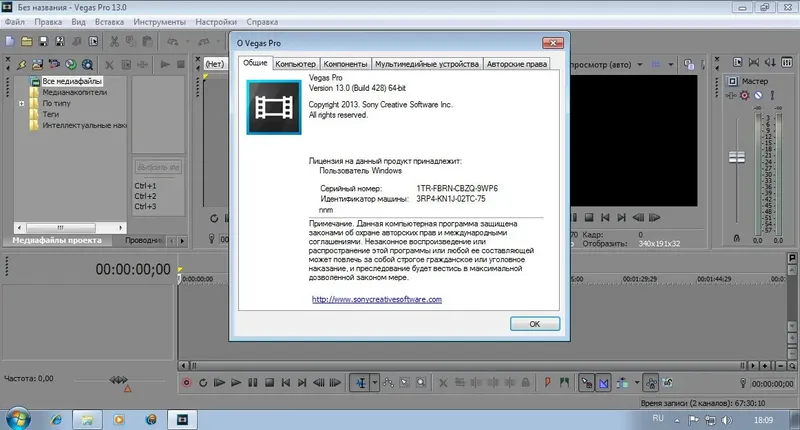Go to end in timeline transport

pyautogui.click(x=302, y=383)
